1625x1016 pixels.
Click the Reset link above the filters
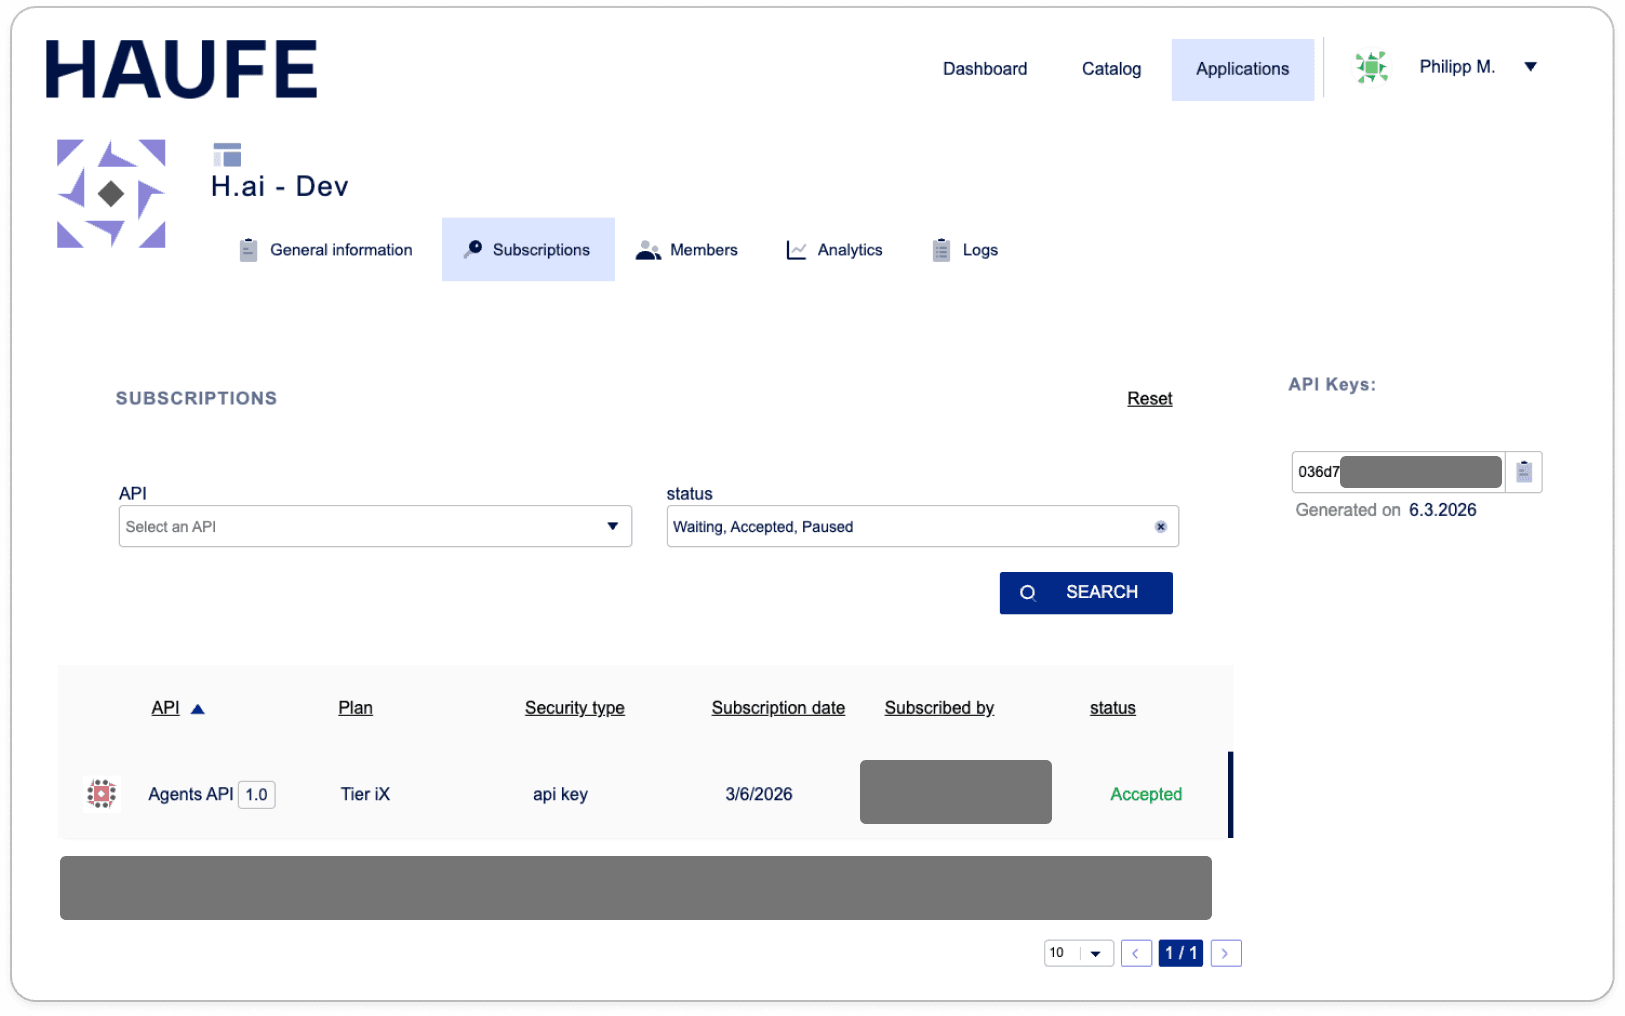tap(1149, 398)
